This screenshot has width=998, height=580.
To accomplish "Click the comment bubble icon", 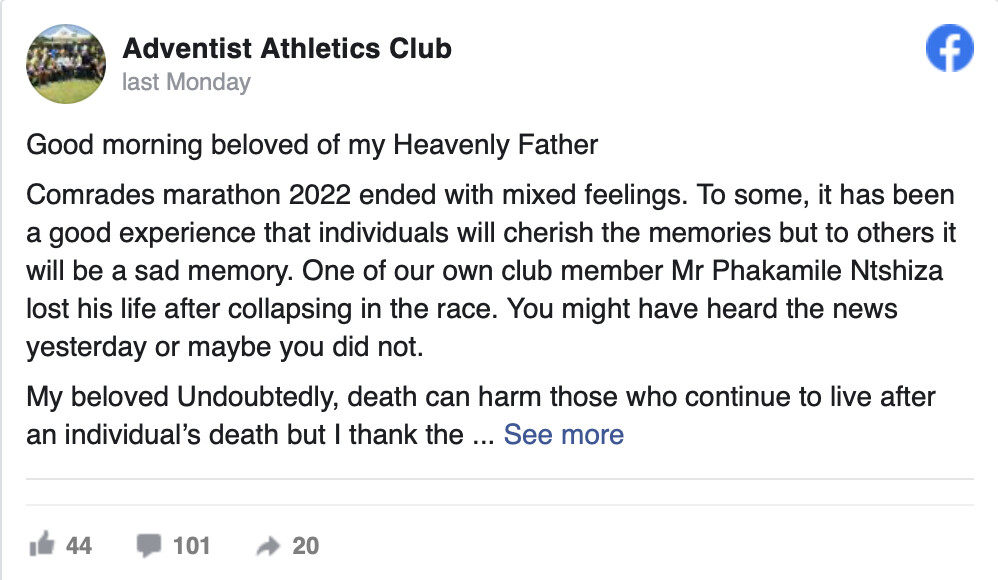I will pyautogui.click(x=149, y=545).
